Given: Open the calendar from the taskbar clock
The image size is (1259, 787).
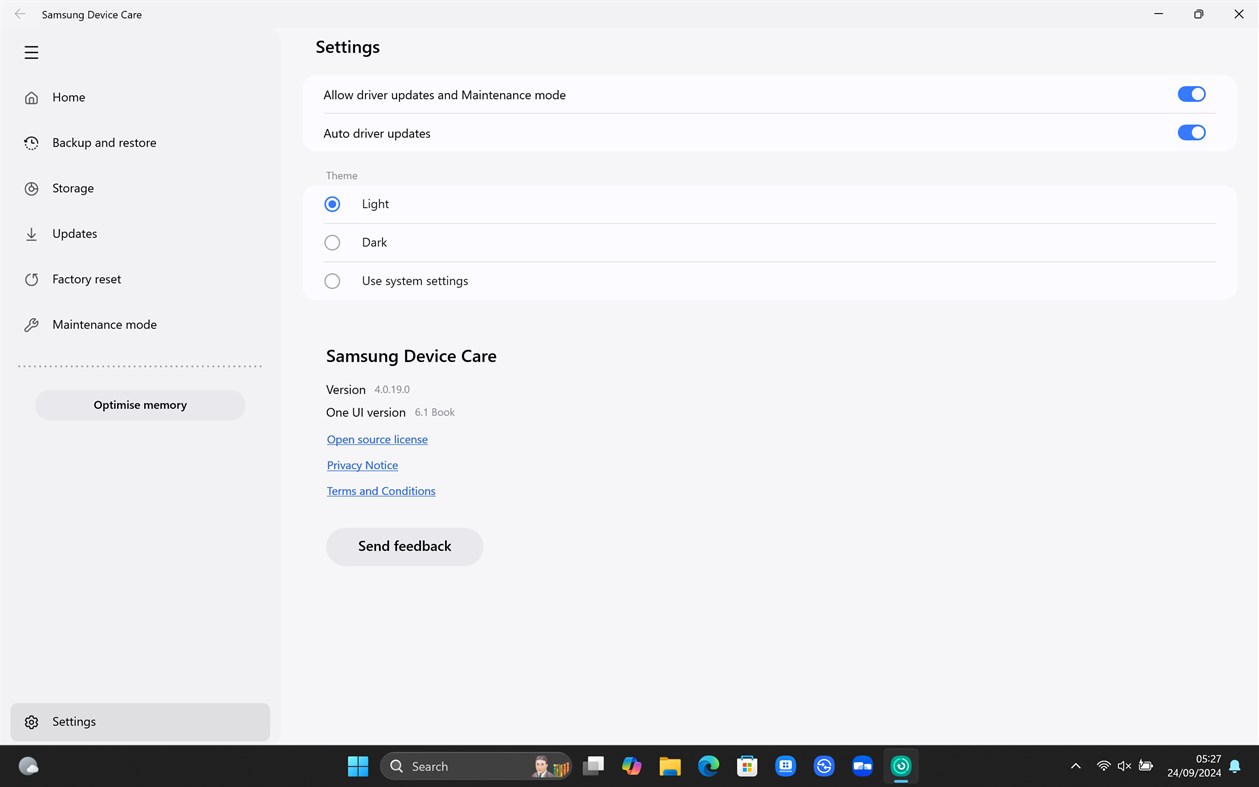Looking at the screenshot, I should [1193, 765].
